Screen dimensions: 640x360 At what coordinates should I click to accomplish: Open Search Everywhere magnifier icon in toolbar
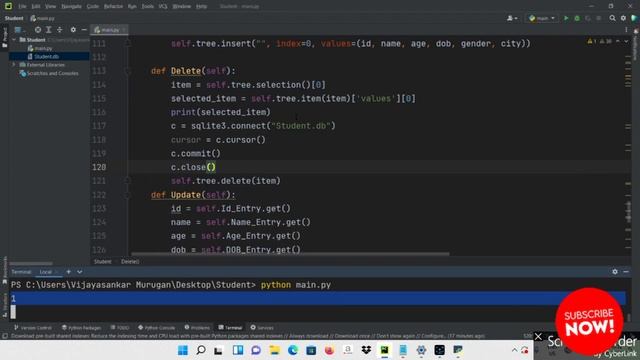(x=612, y=18)
